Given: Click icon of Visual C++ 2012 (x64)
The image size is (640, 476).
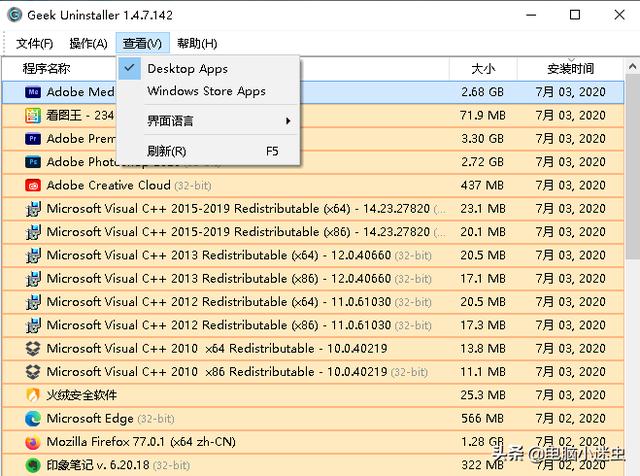Looking at the screenshot, I should click(x=33, y=302).
